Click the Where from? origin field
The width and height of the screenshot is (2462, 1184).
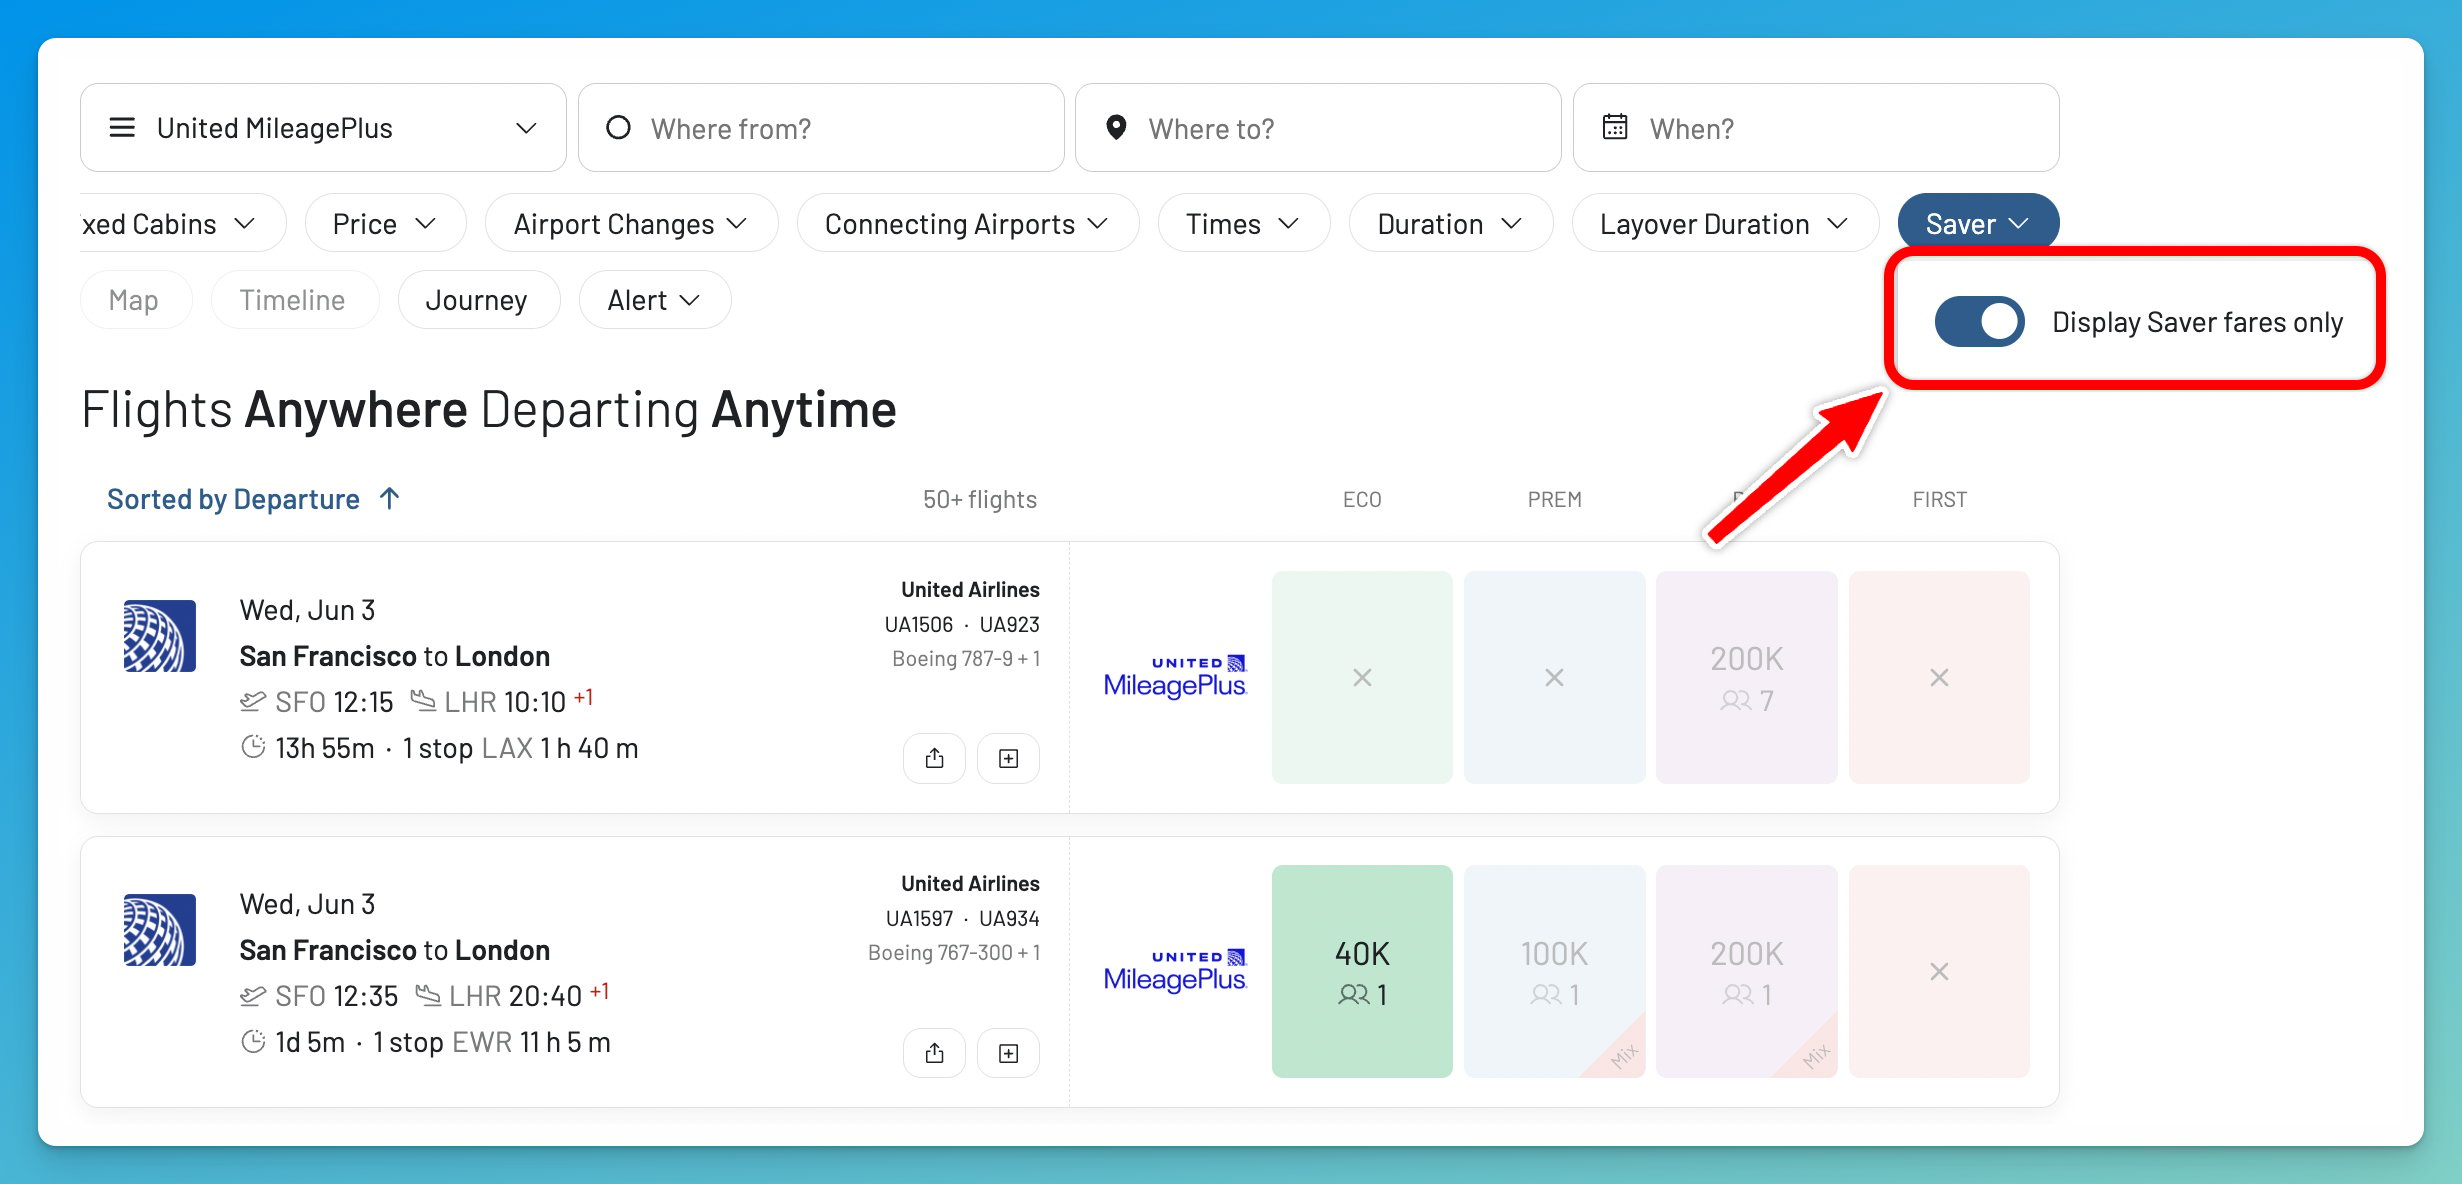tap(821, 128)
